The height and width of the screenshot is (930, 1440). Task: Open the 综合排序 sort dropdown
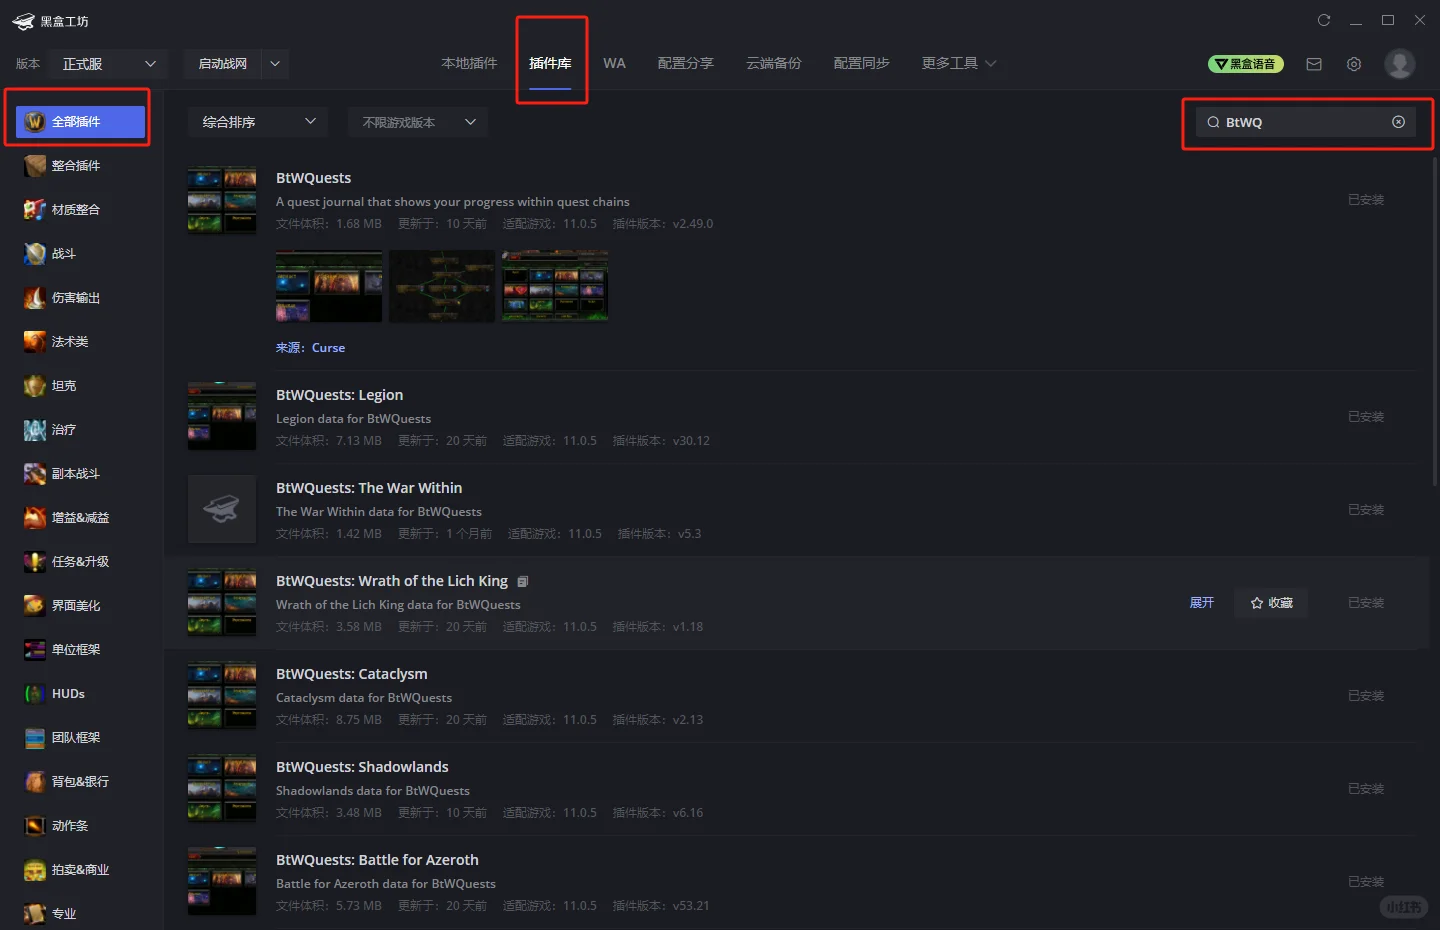(258, 122)
